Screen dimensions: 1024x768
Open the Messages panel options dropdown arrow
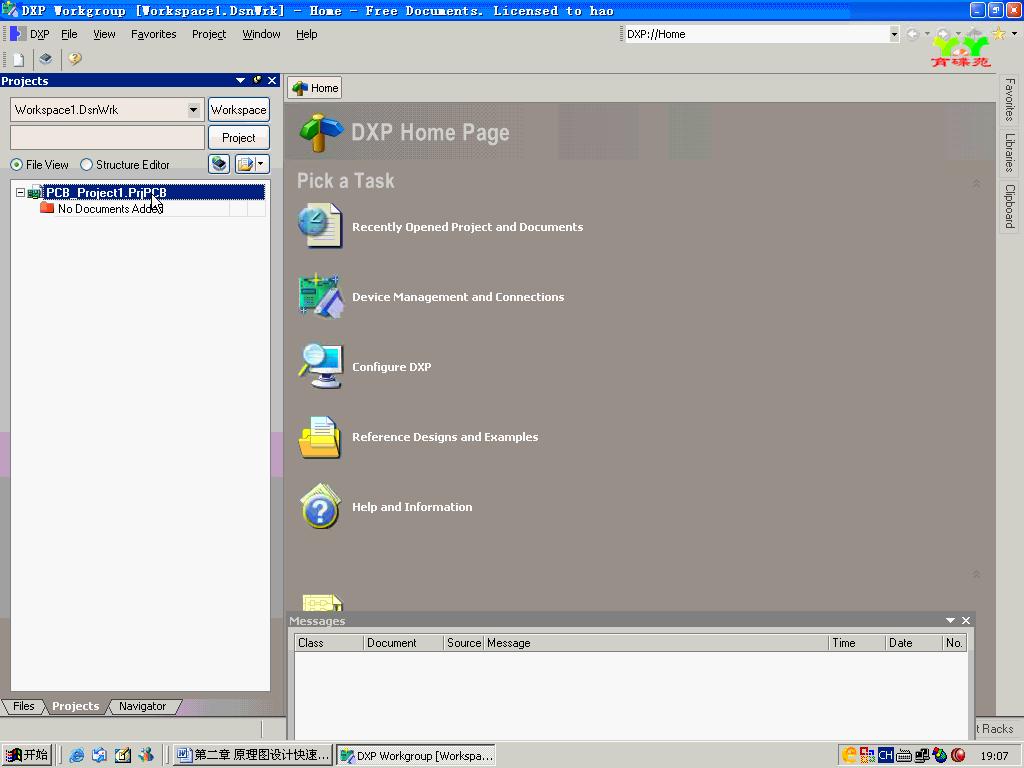coord(950,620)
